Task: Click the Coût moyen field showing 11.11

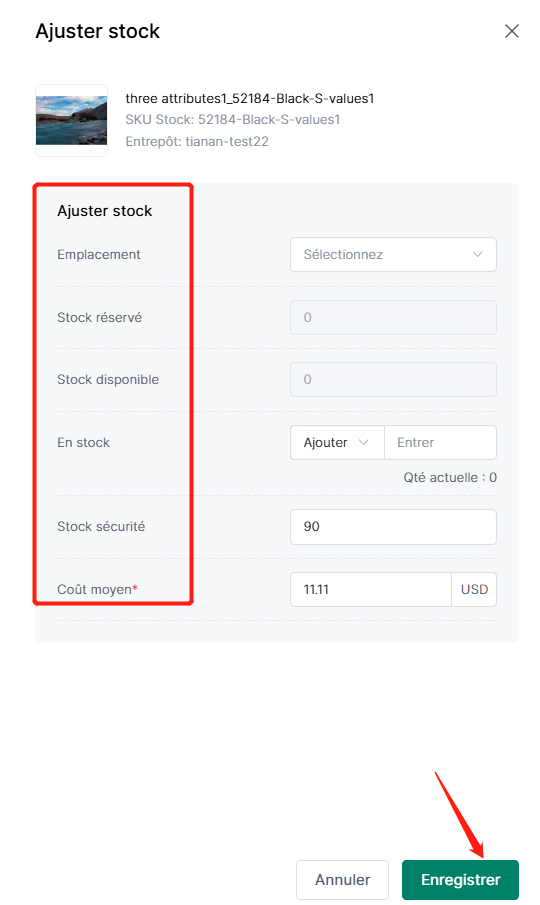Action: 370,589
